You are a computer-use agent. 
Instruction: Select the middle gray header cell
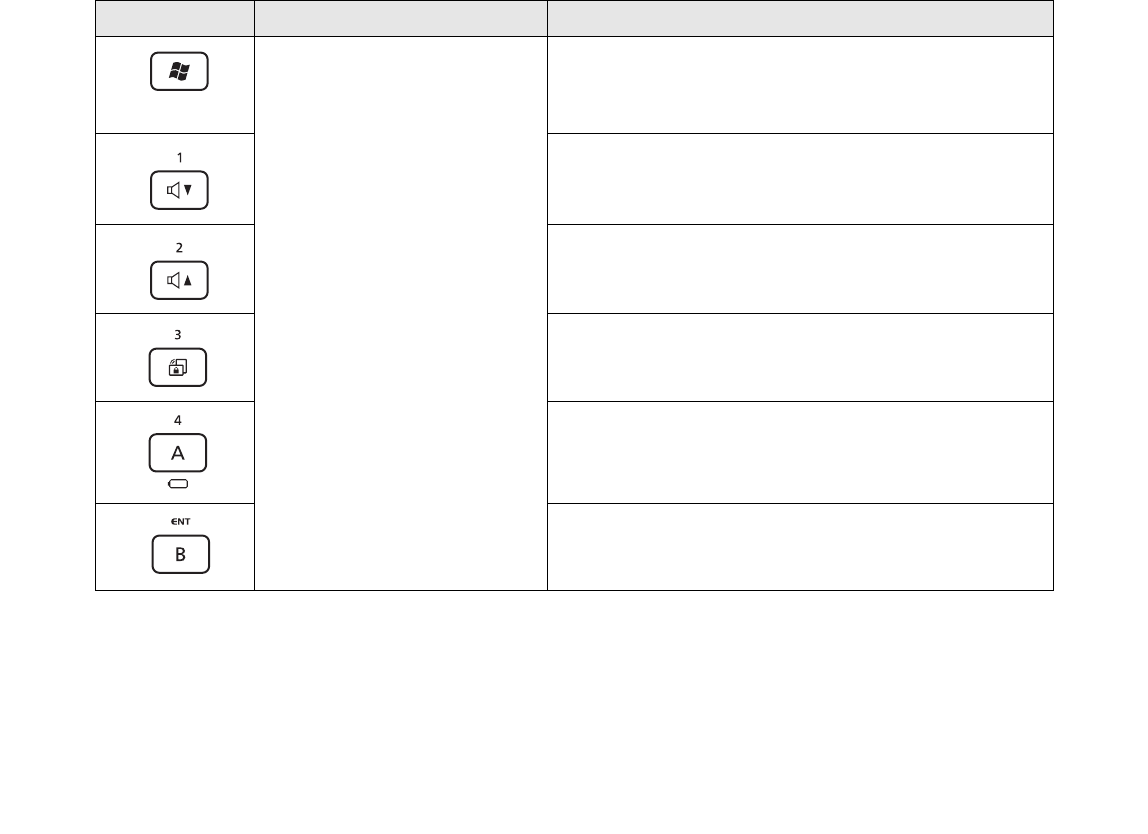401,18
